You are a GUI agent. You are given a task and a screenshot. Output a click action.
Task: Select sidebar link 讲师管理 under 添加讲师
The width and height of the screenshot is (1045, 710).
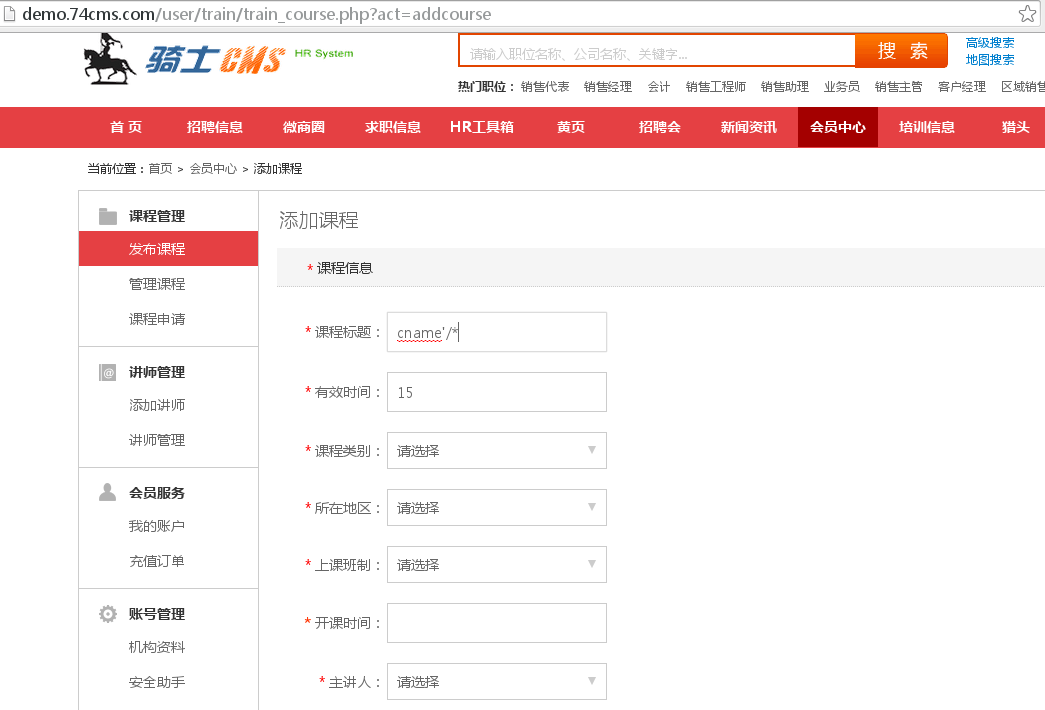(157, 440)
